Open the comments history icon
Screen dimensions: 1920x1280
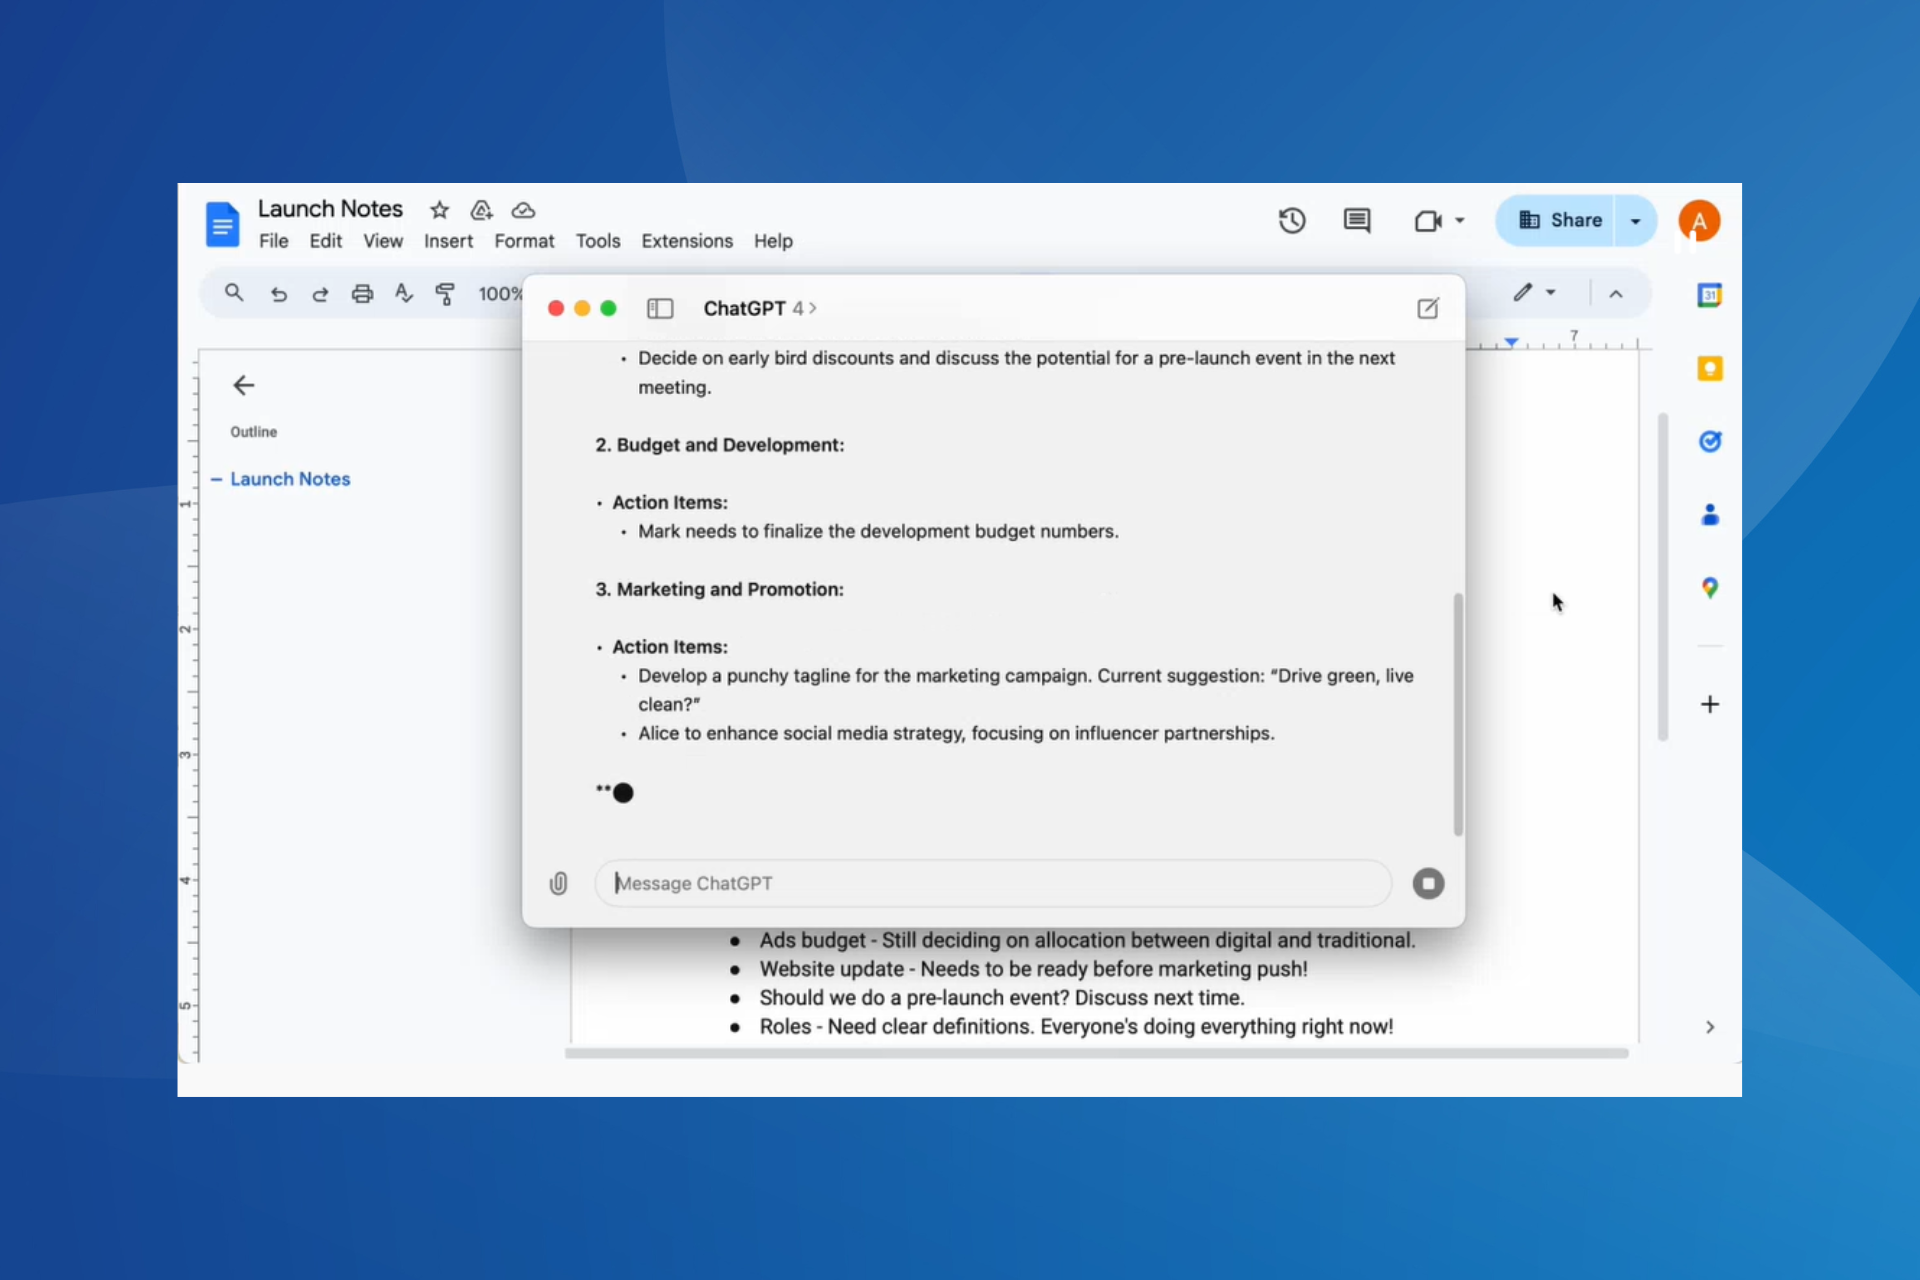(1357, 220)
